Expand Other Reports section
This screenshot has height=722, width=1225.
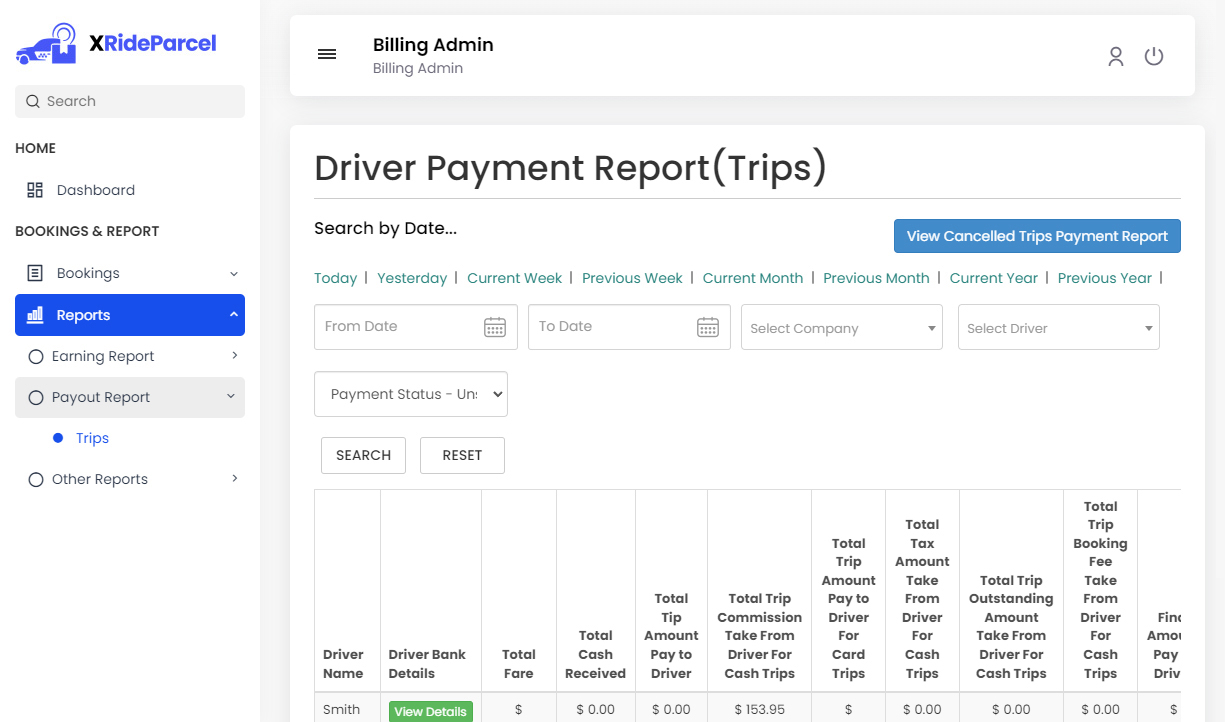[x=234, y=479]
